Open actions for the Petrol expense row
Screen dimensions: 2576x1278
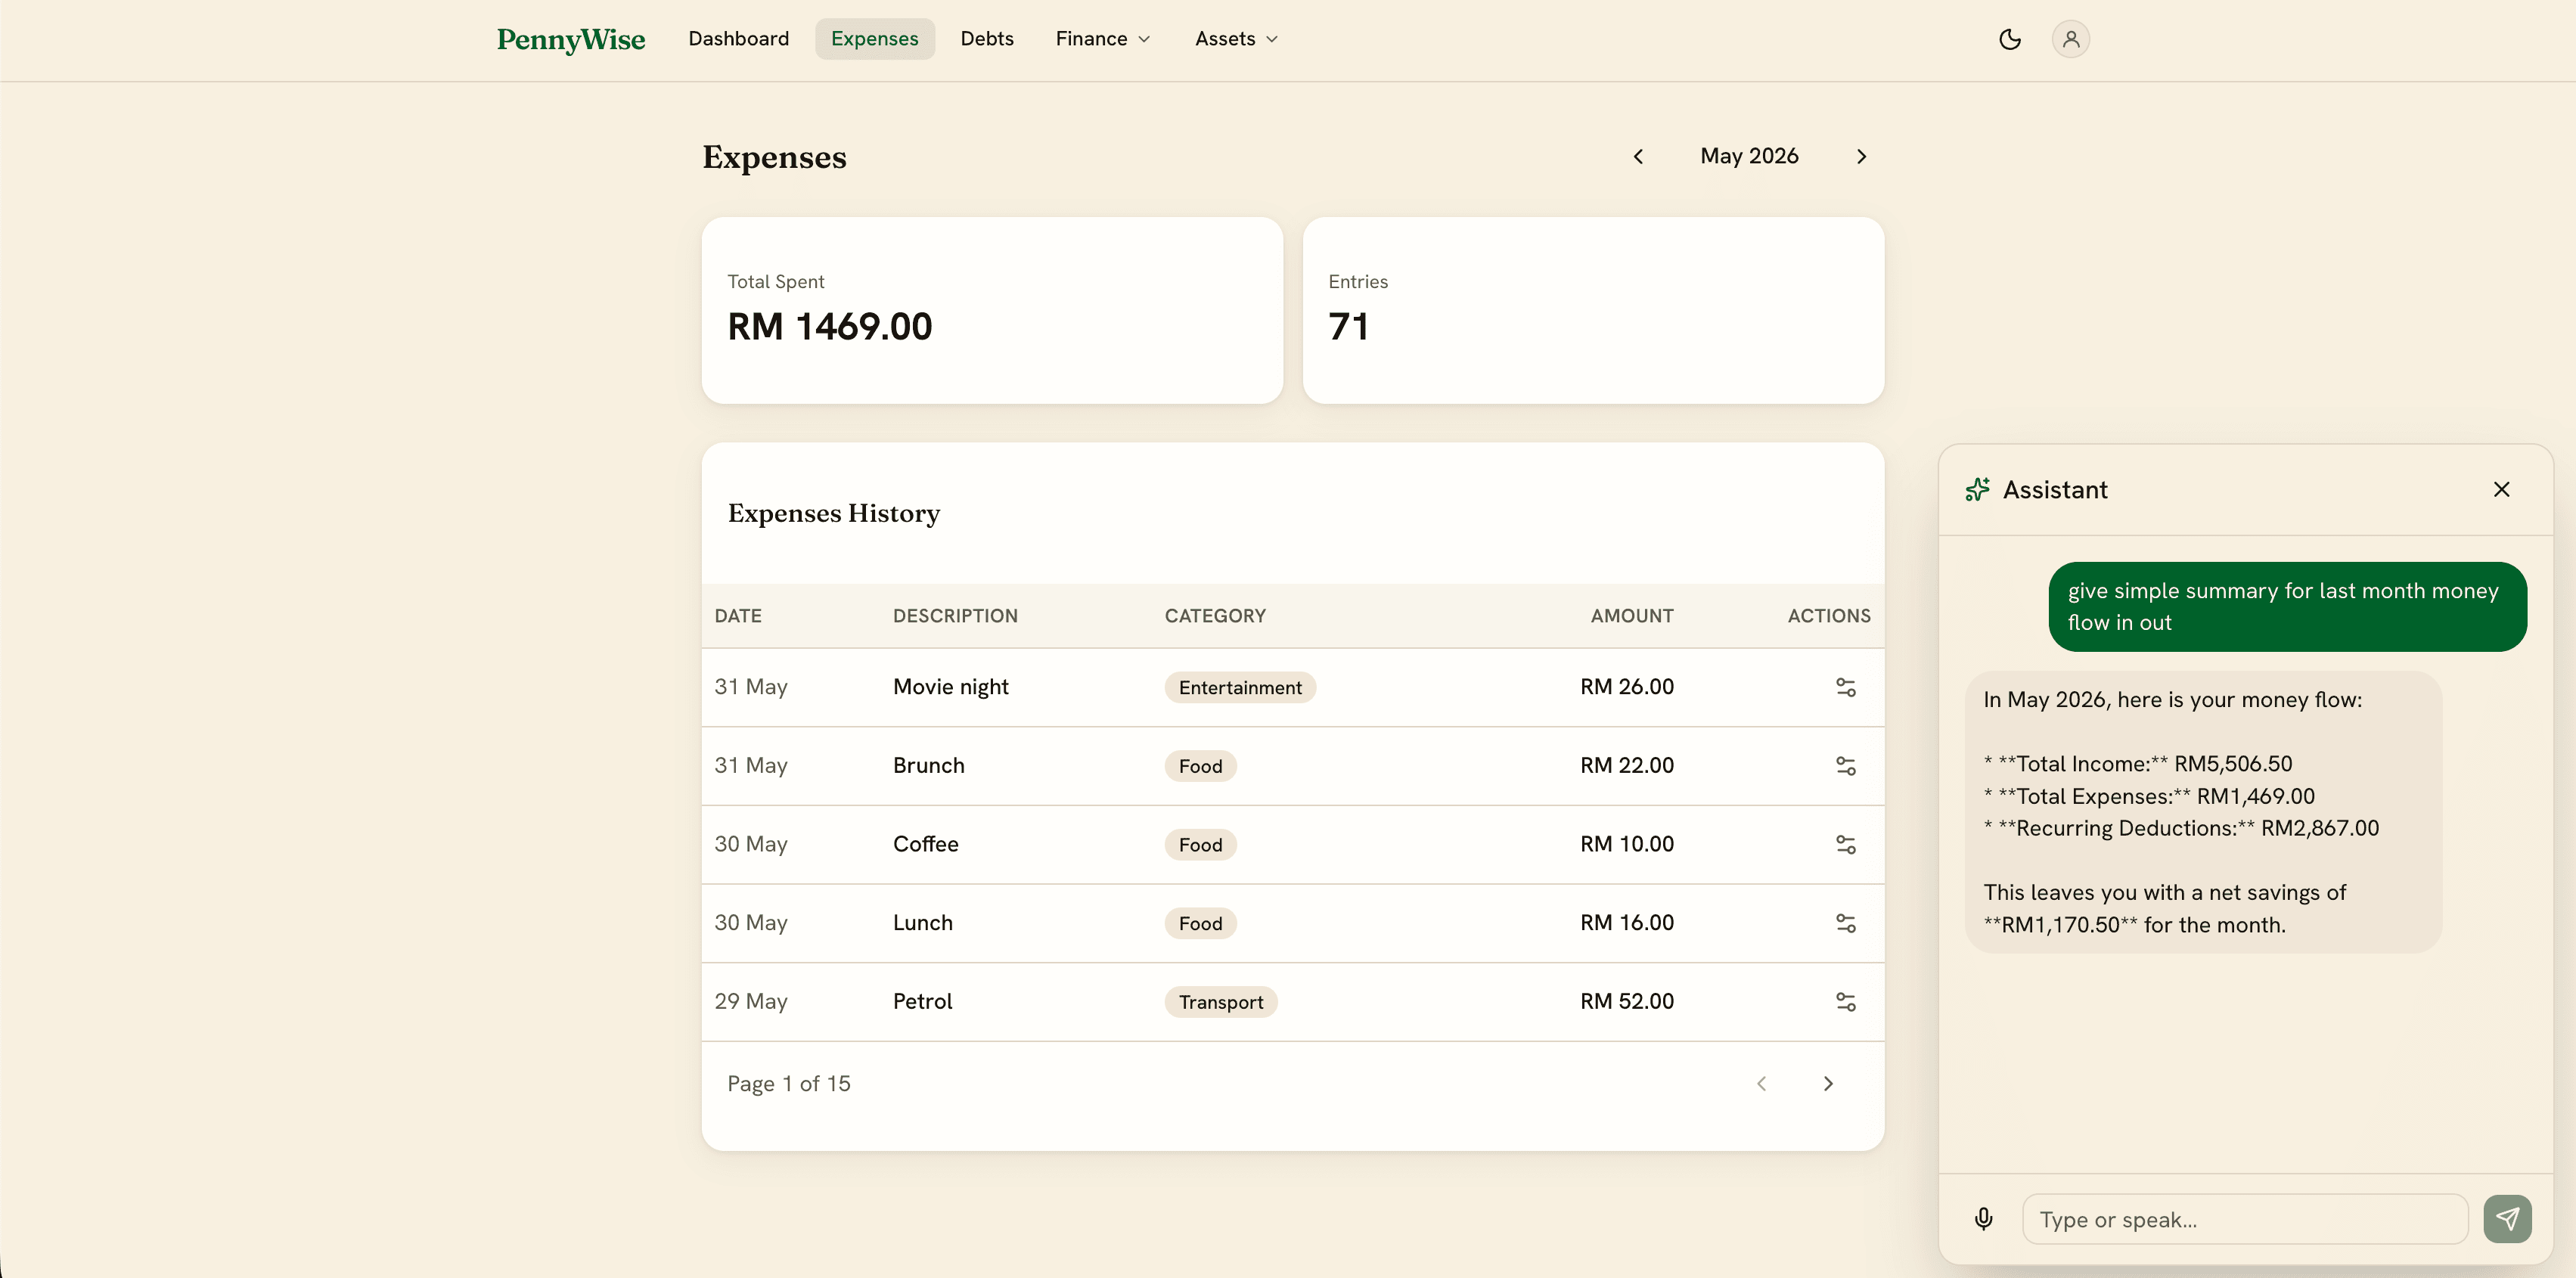(1845, 1002)
